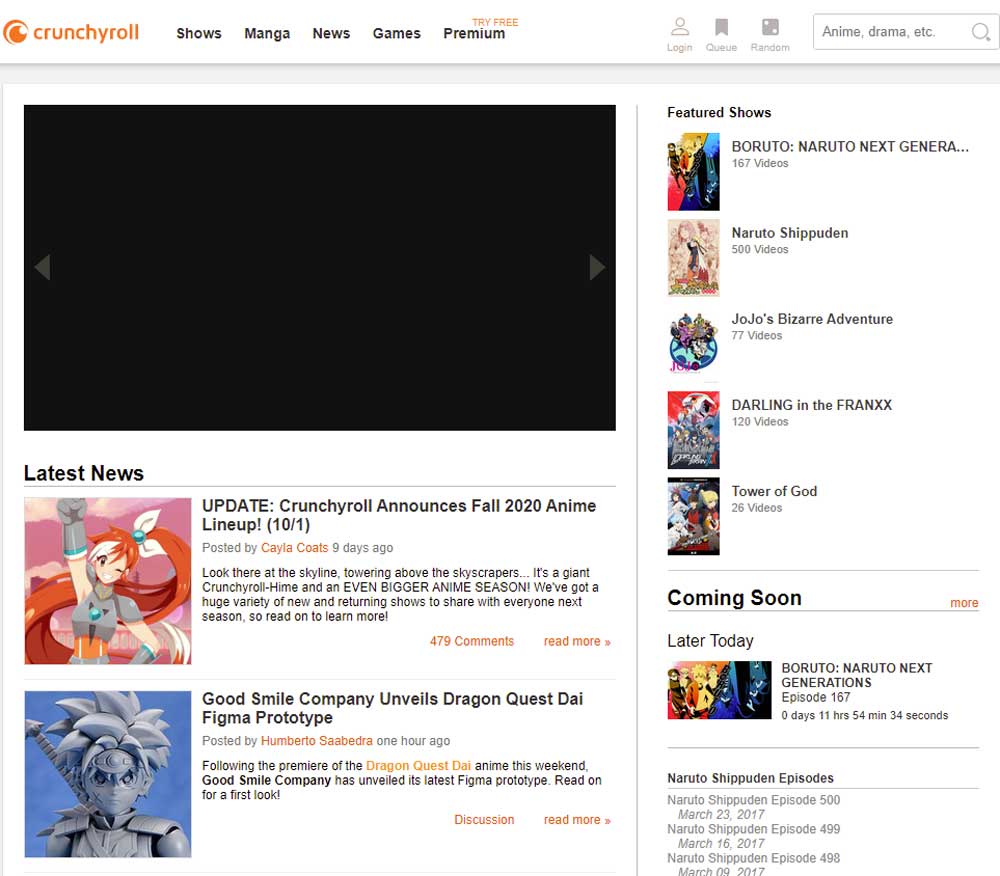
Task: Open the Shows menu
Action: pos(198,33)
